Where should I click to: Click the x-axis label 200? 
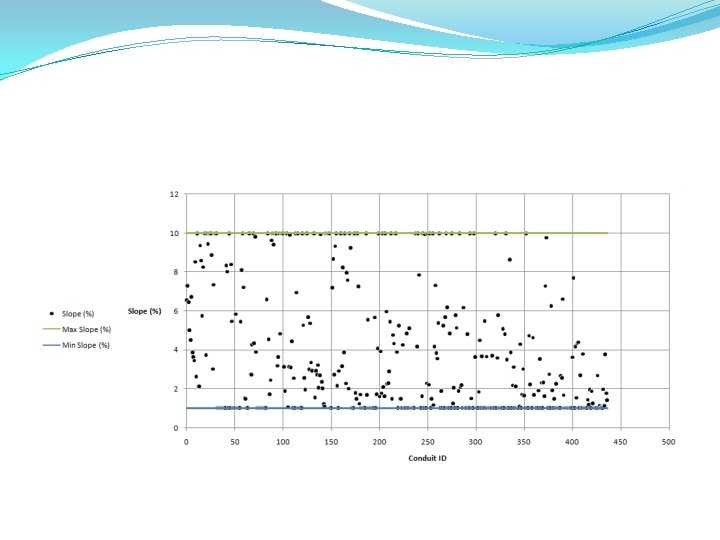[379, 442]
